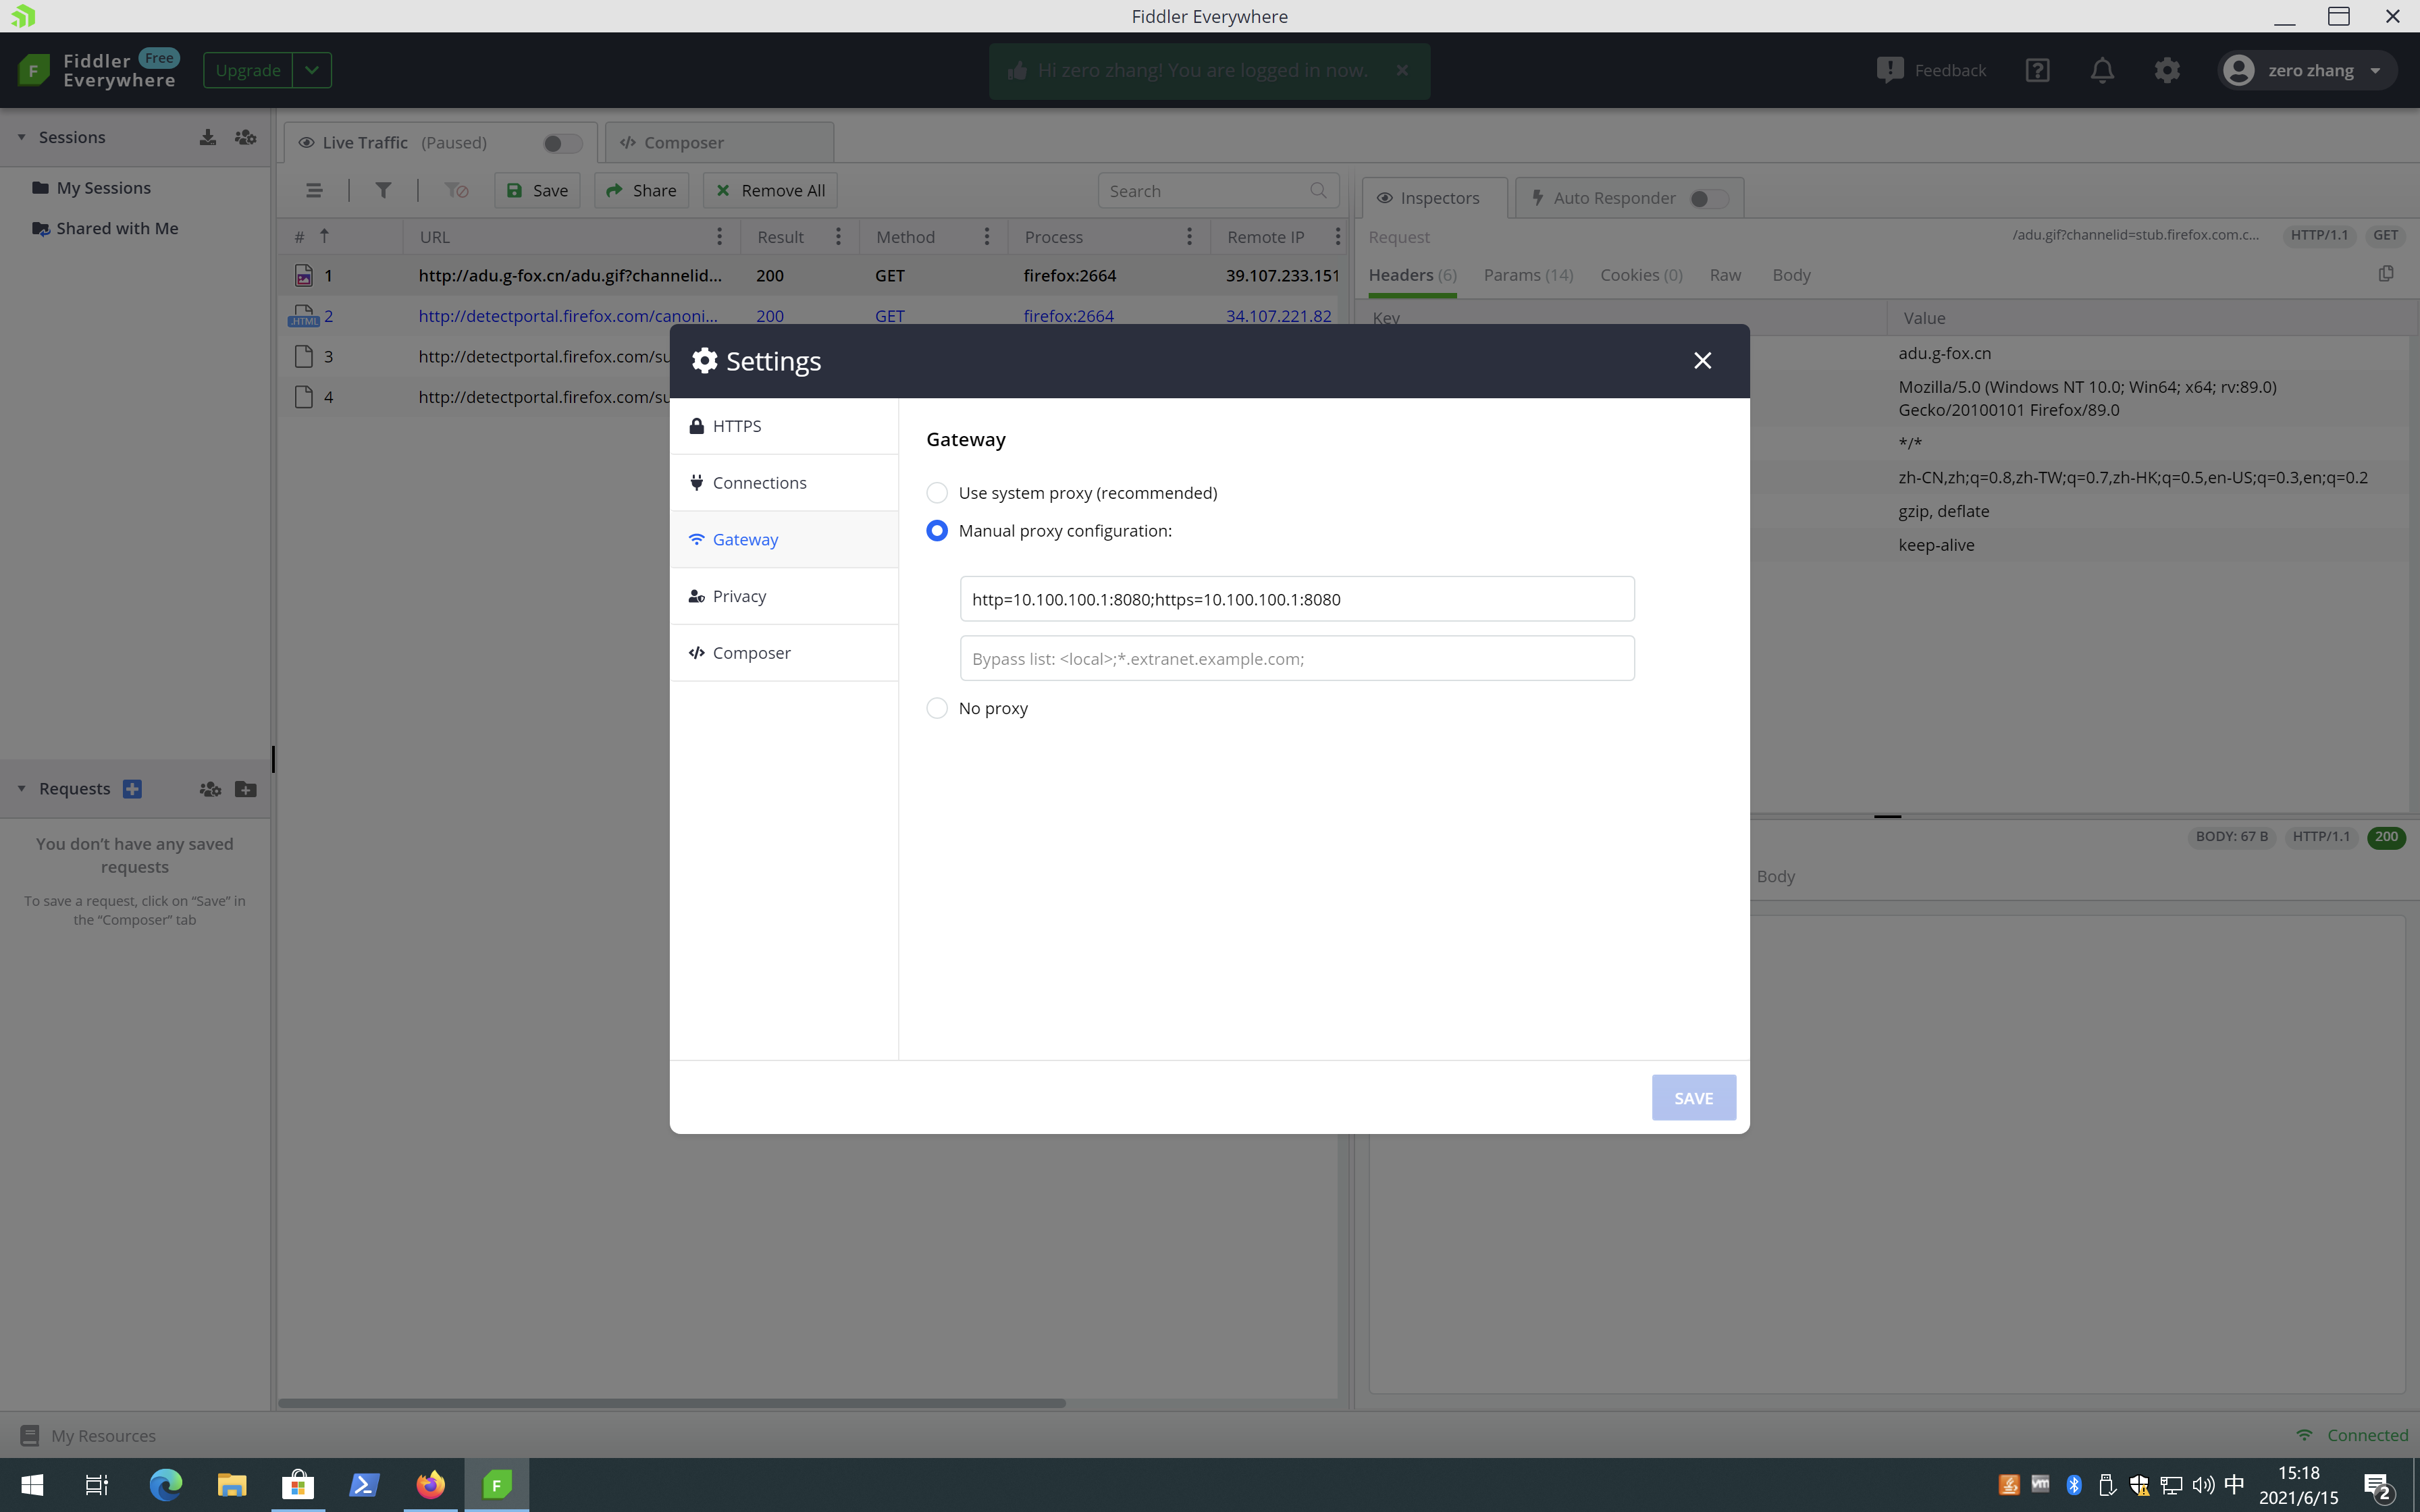The width and height of the screenshot is (2420, 1512).
Task: Open the notifications bell icon
Action: [x=2102, y=70]
